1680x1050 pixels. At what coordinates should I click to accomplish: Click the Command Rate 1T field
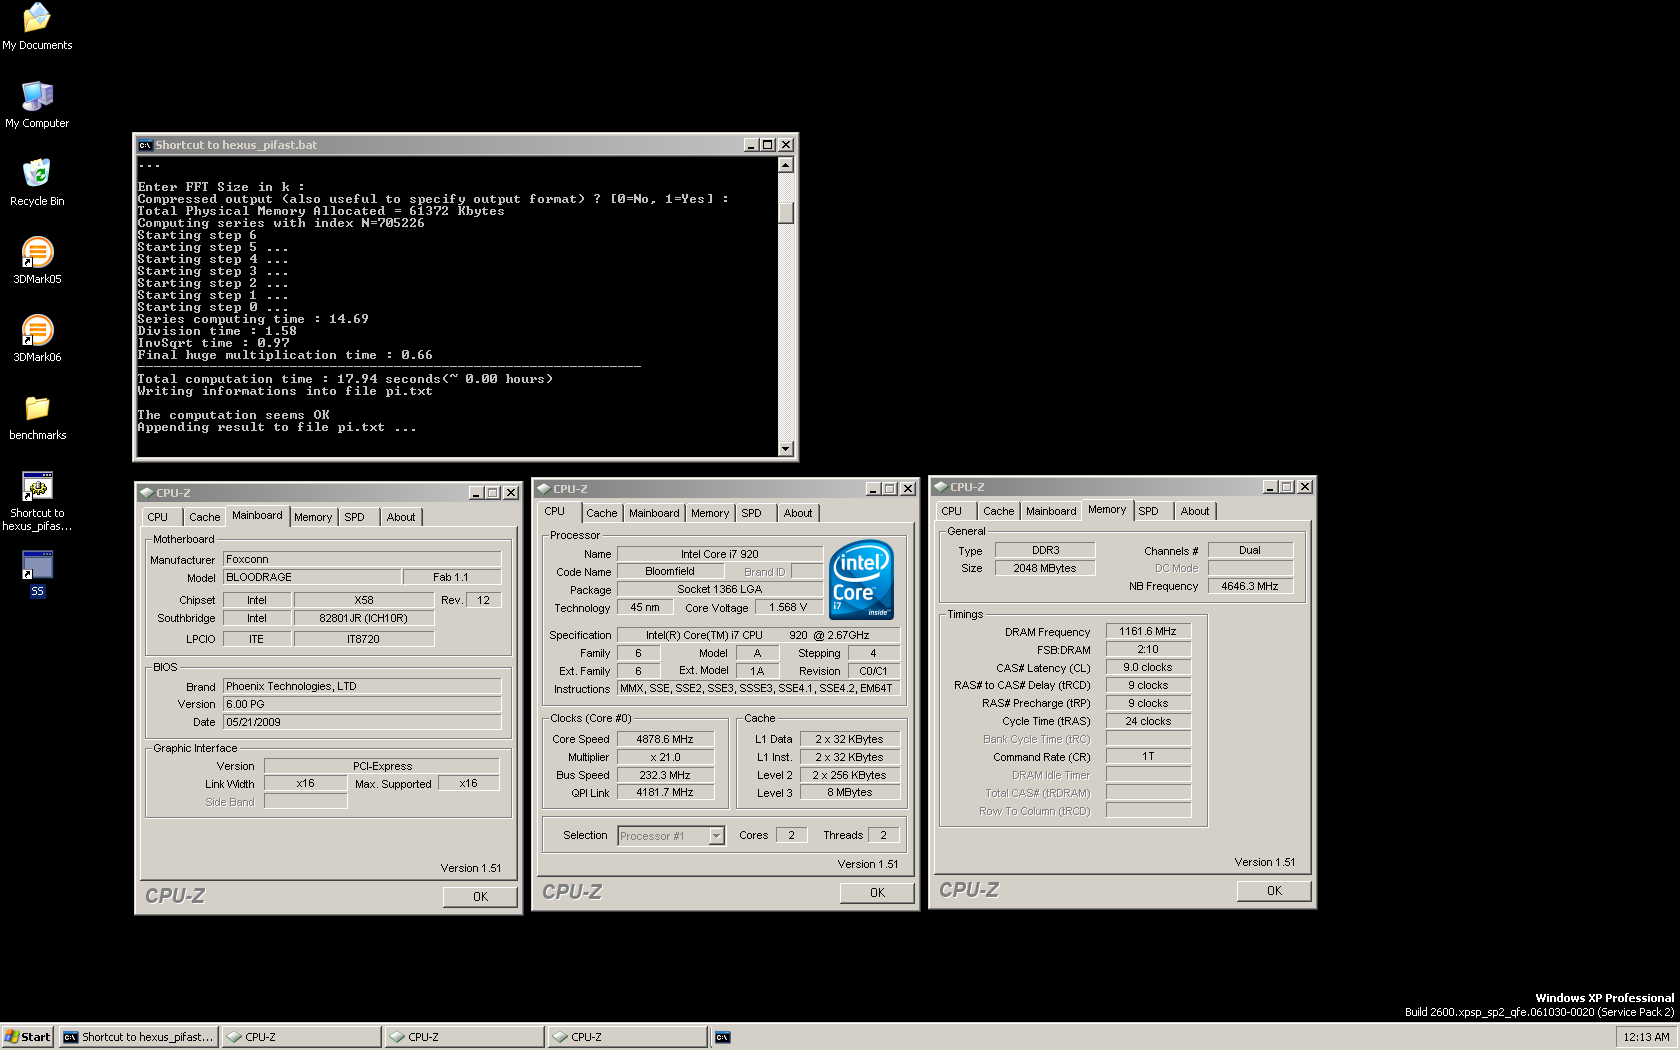1148,756
